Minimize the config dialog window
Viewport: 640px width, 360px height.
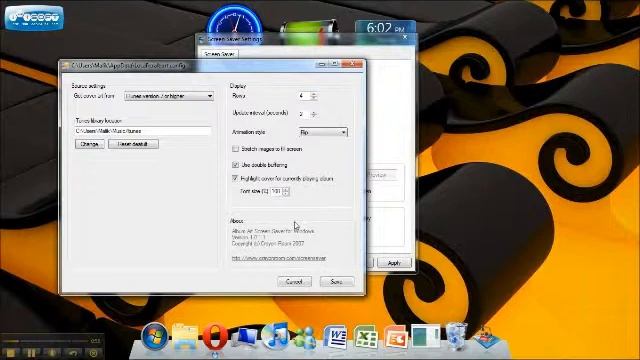(x=322, y=64)
